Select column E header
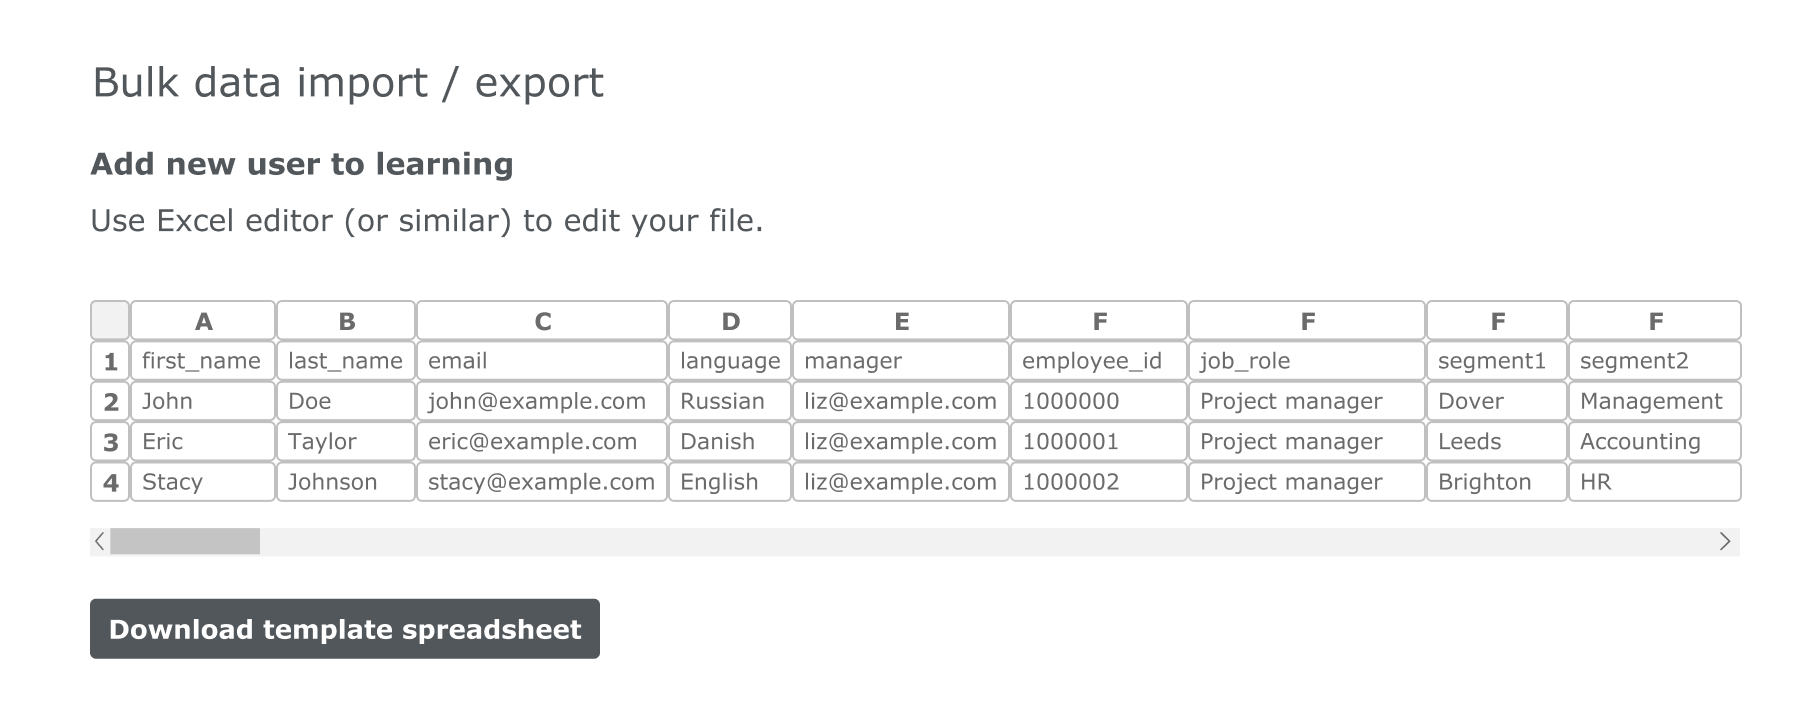The width and height of the screenshot is (1820, 706). 901,321
